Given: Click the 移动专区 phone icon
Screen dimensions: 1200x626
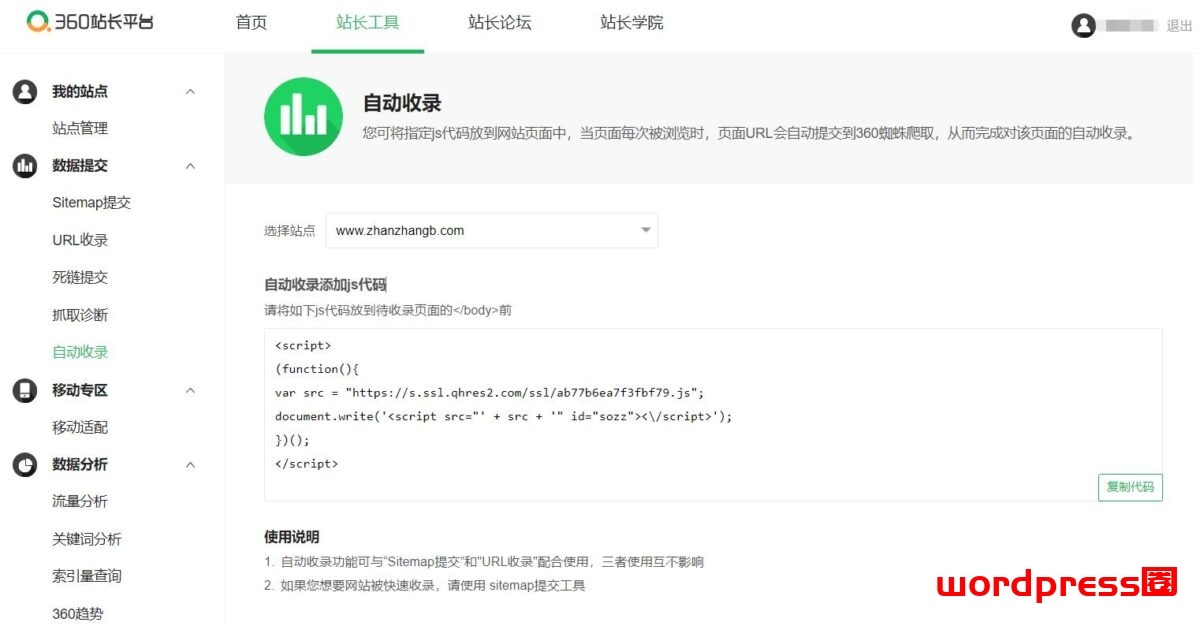Looking at the screenshot, I should click(x=25, y=390).
